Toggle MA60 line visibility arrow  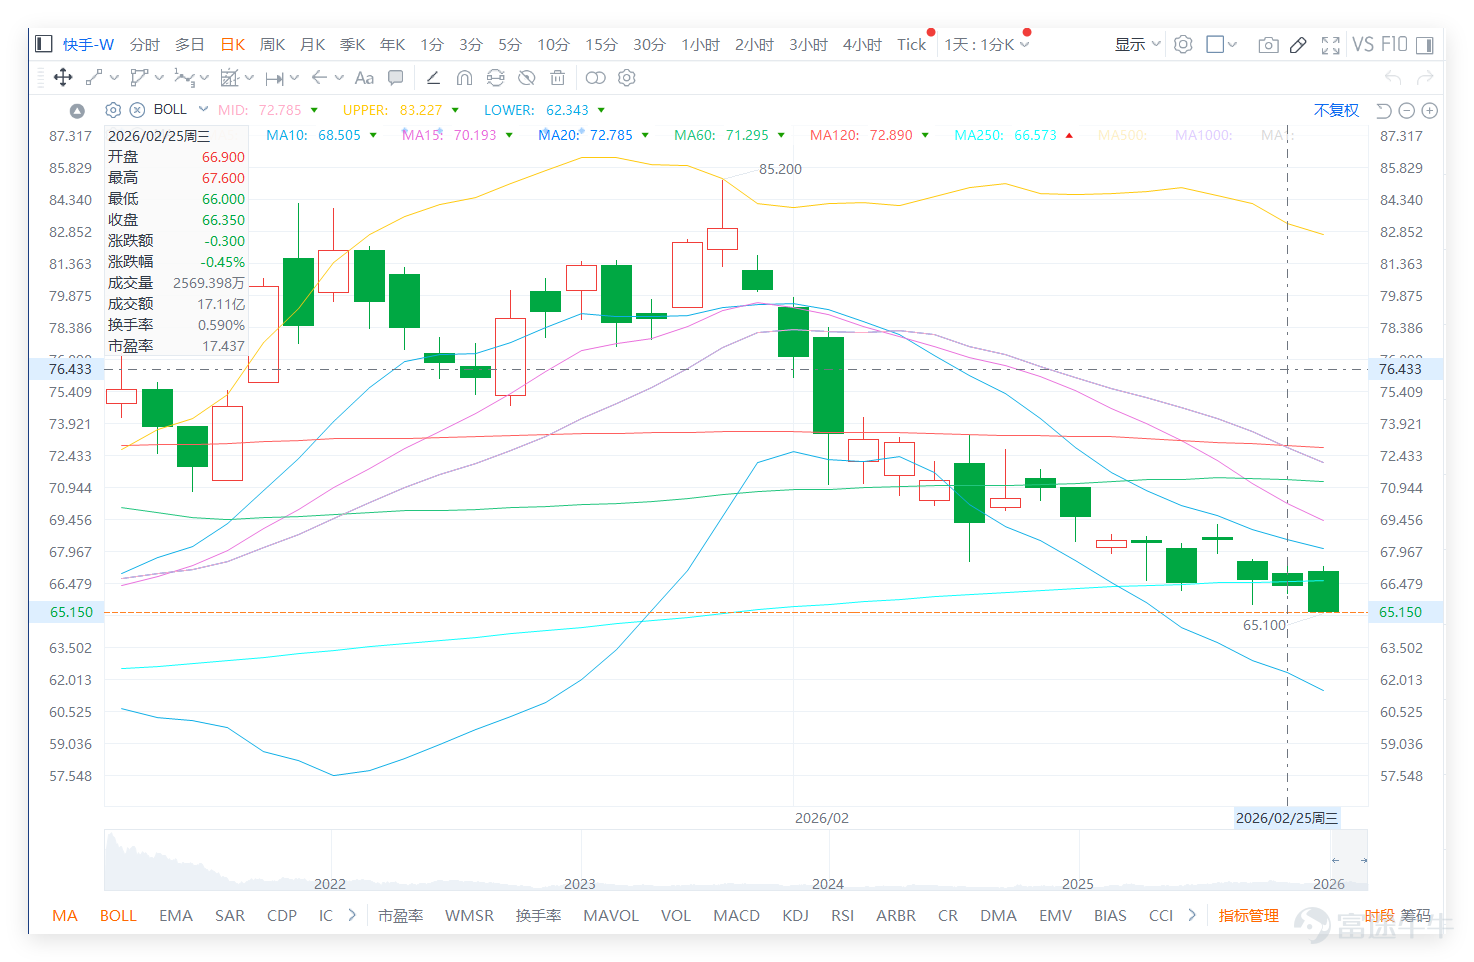click(x=781, y=135)
